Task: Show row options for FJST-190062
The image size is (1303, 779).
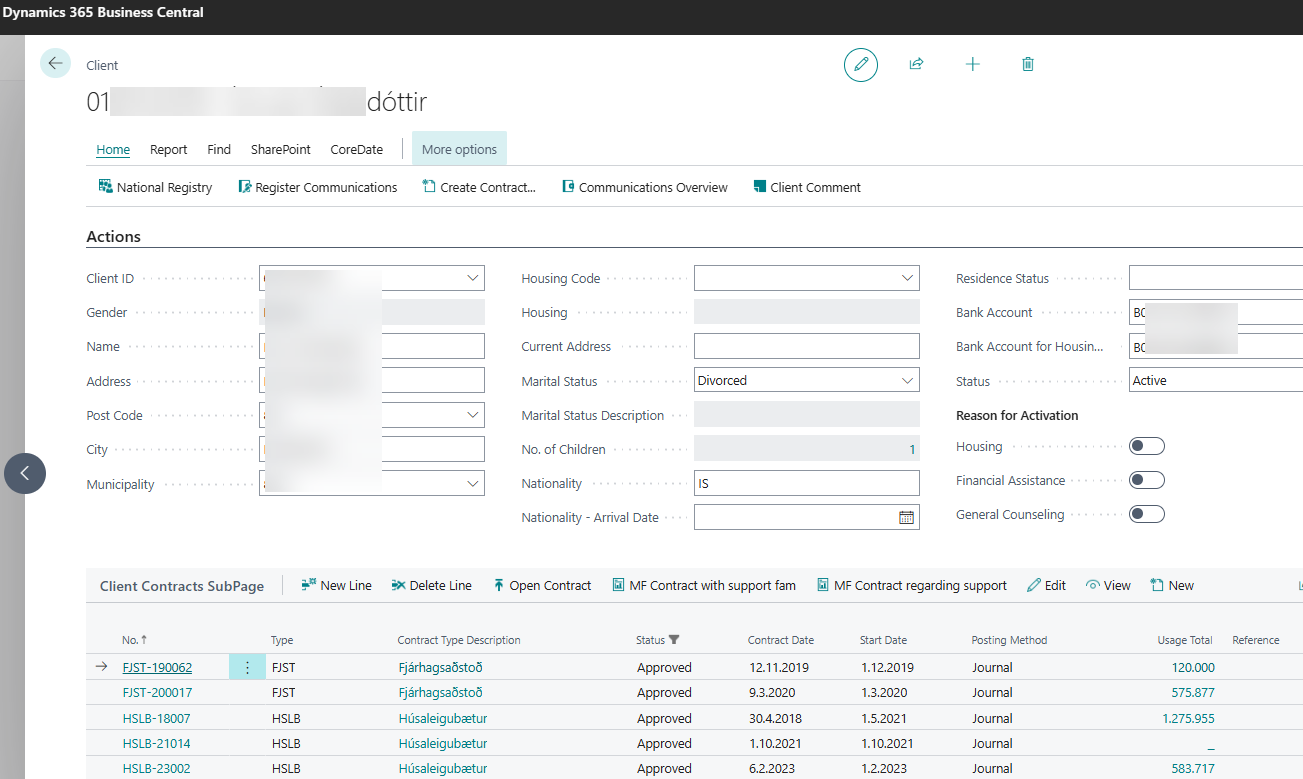Action: pos(247,668)
